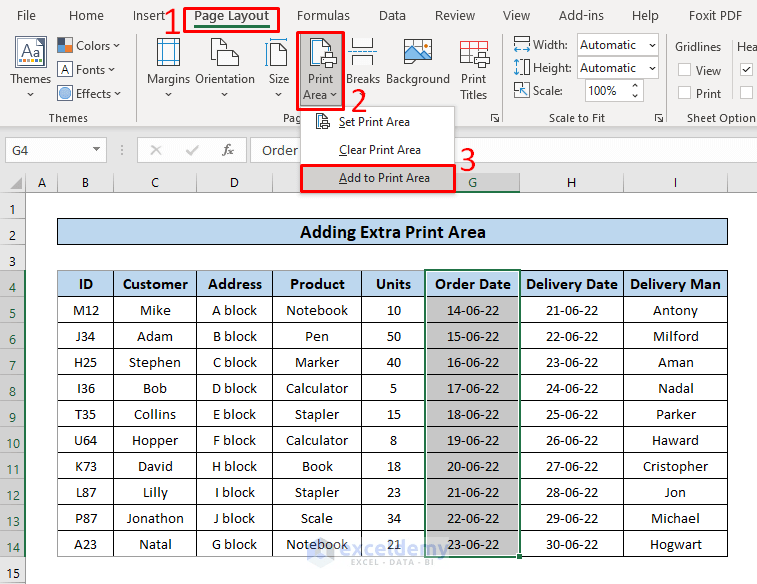Image resolution: width=757 pixels, height=584 pixels.
Task: Click formula bar Cancel X icon
Action: pyautogui.click(x=155, y=151)
